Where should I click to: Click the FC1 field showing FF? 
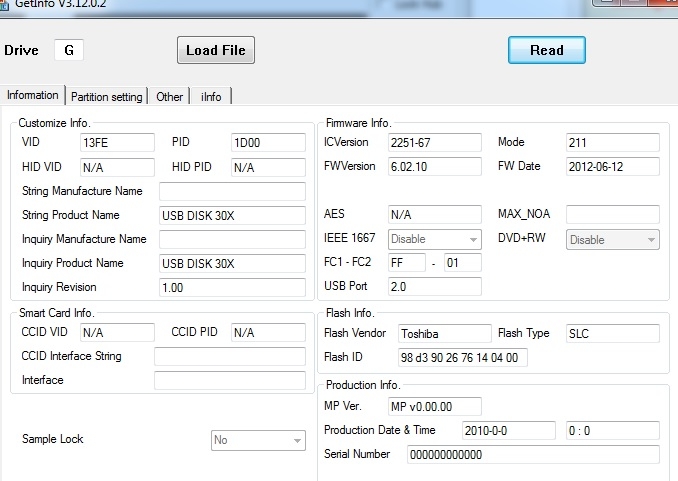pos(407,263)
